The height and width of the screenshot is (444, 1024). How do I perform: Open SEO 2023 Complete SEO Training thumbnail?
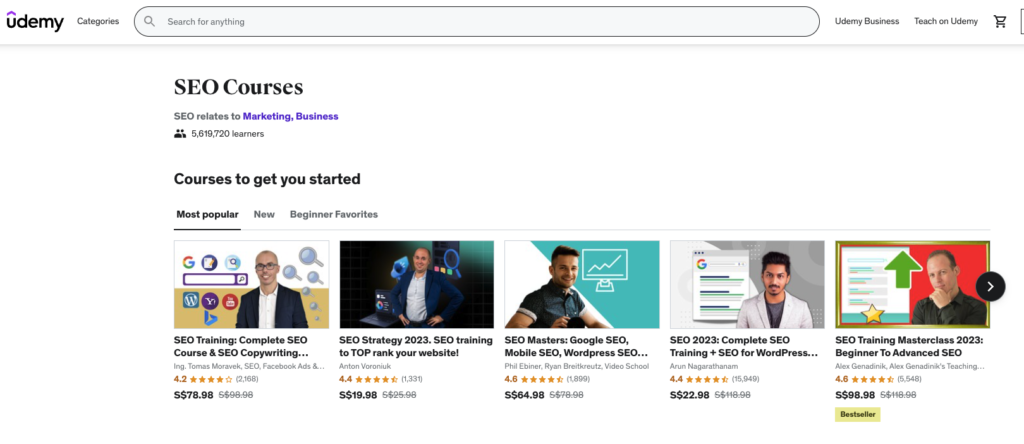pyautogui.click(x=747, y=284)
